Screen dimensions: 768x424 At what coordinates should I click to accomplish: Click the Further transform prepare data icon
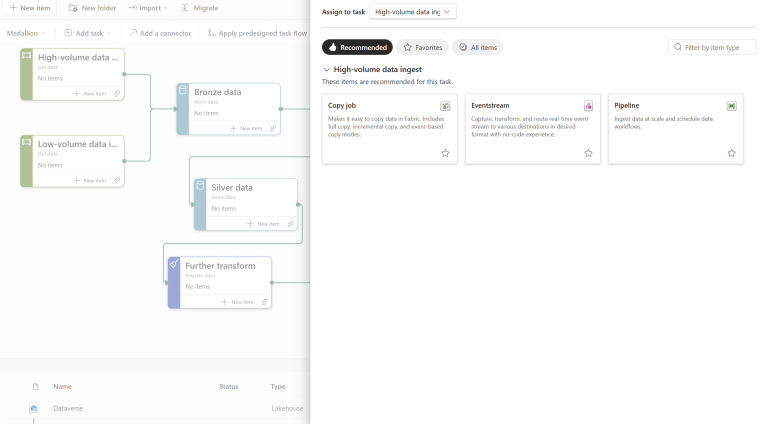pyautogui.click(x=174, y=263)
